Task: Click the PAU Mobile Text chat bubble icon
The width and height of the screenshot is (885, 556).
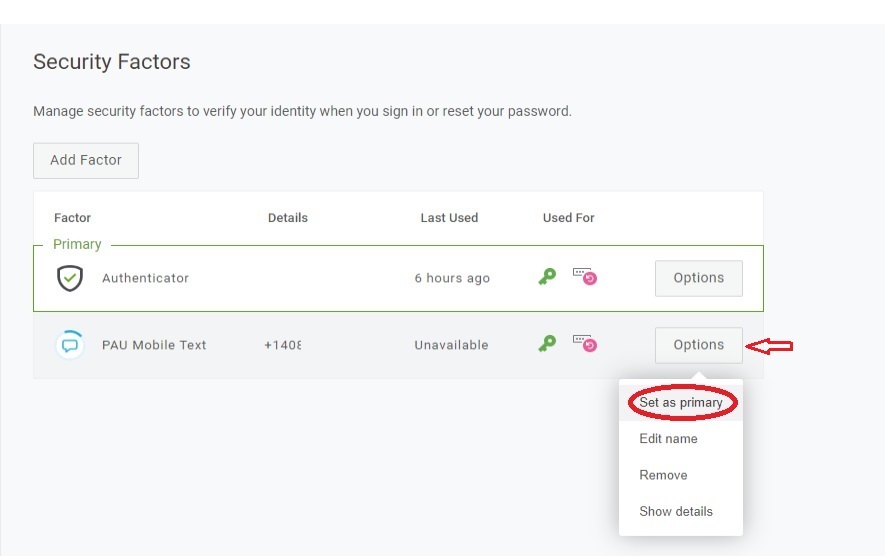Action: point(69,345)
